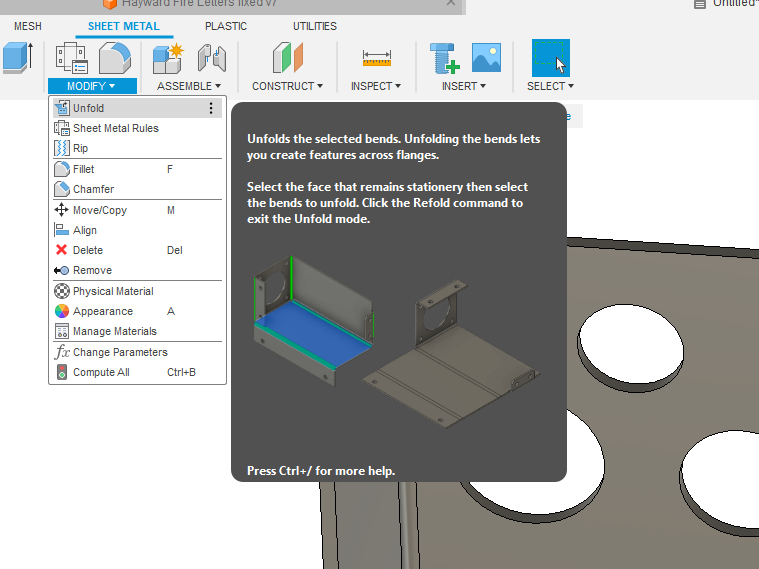Open the INSERT dropdown
Image resolution: width=759 pixels, height=569 pixels.
pyautogui.click(x=463, y=86)
